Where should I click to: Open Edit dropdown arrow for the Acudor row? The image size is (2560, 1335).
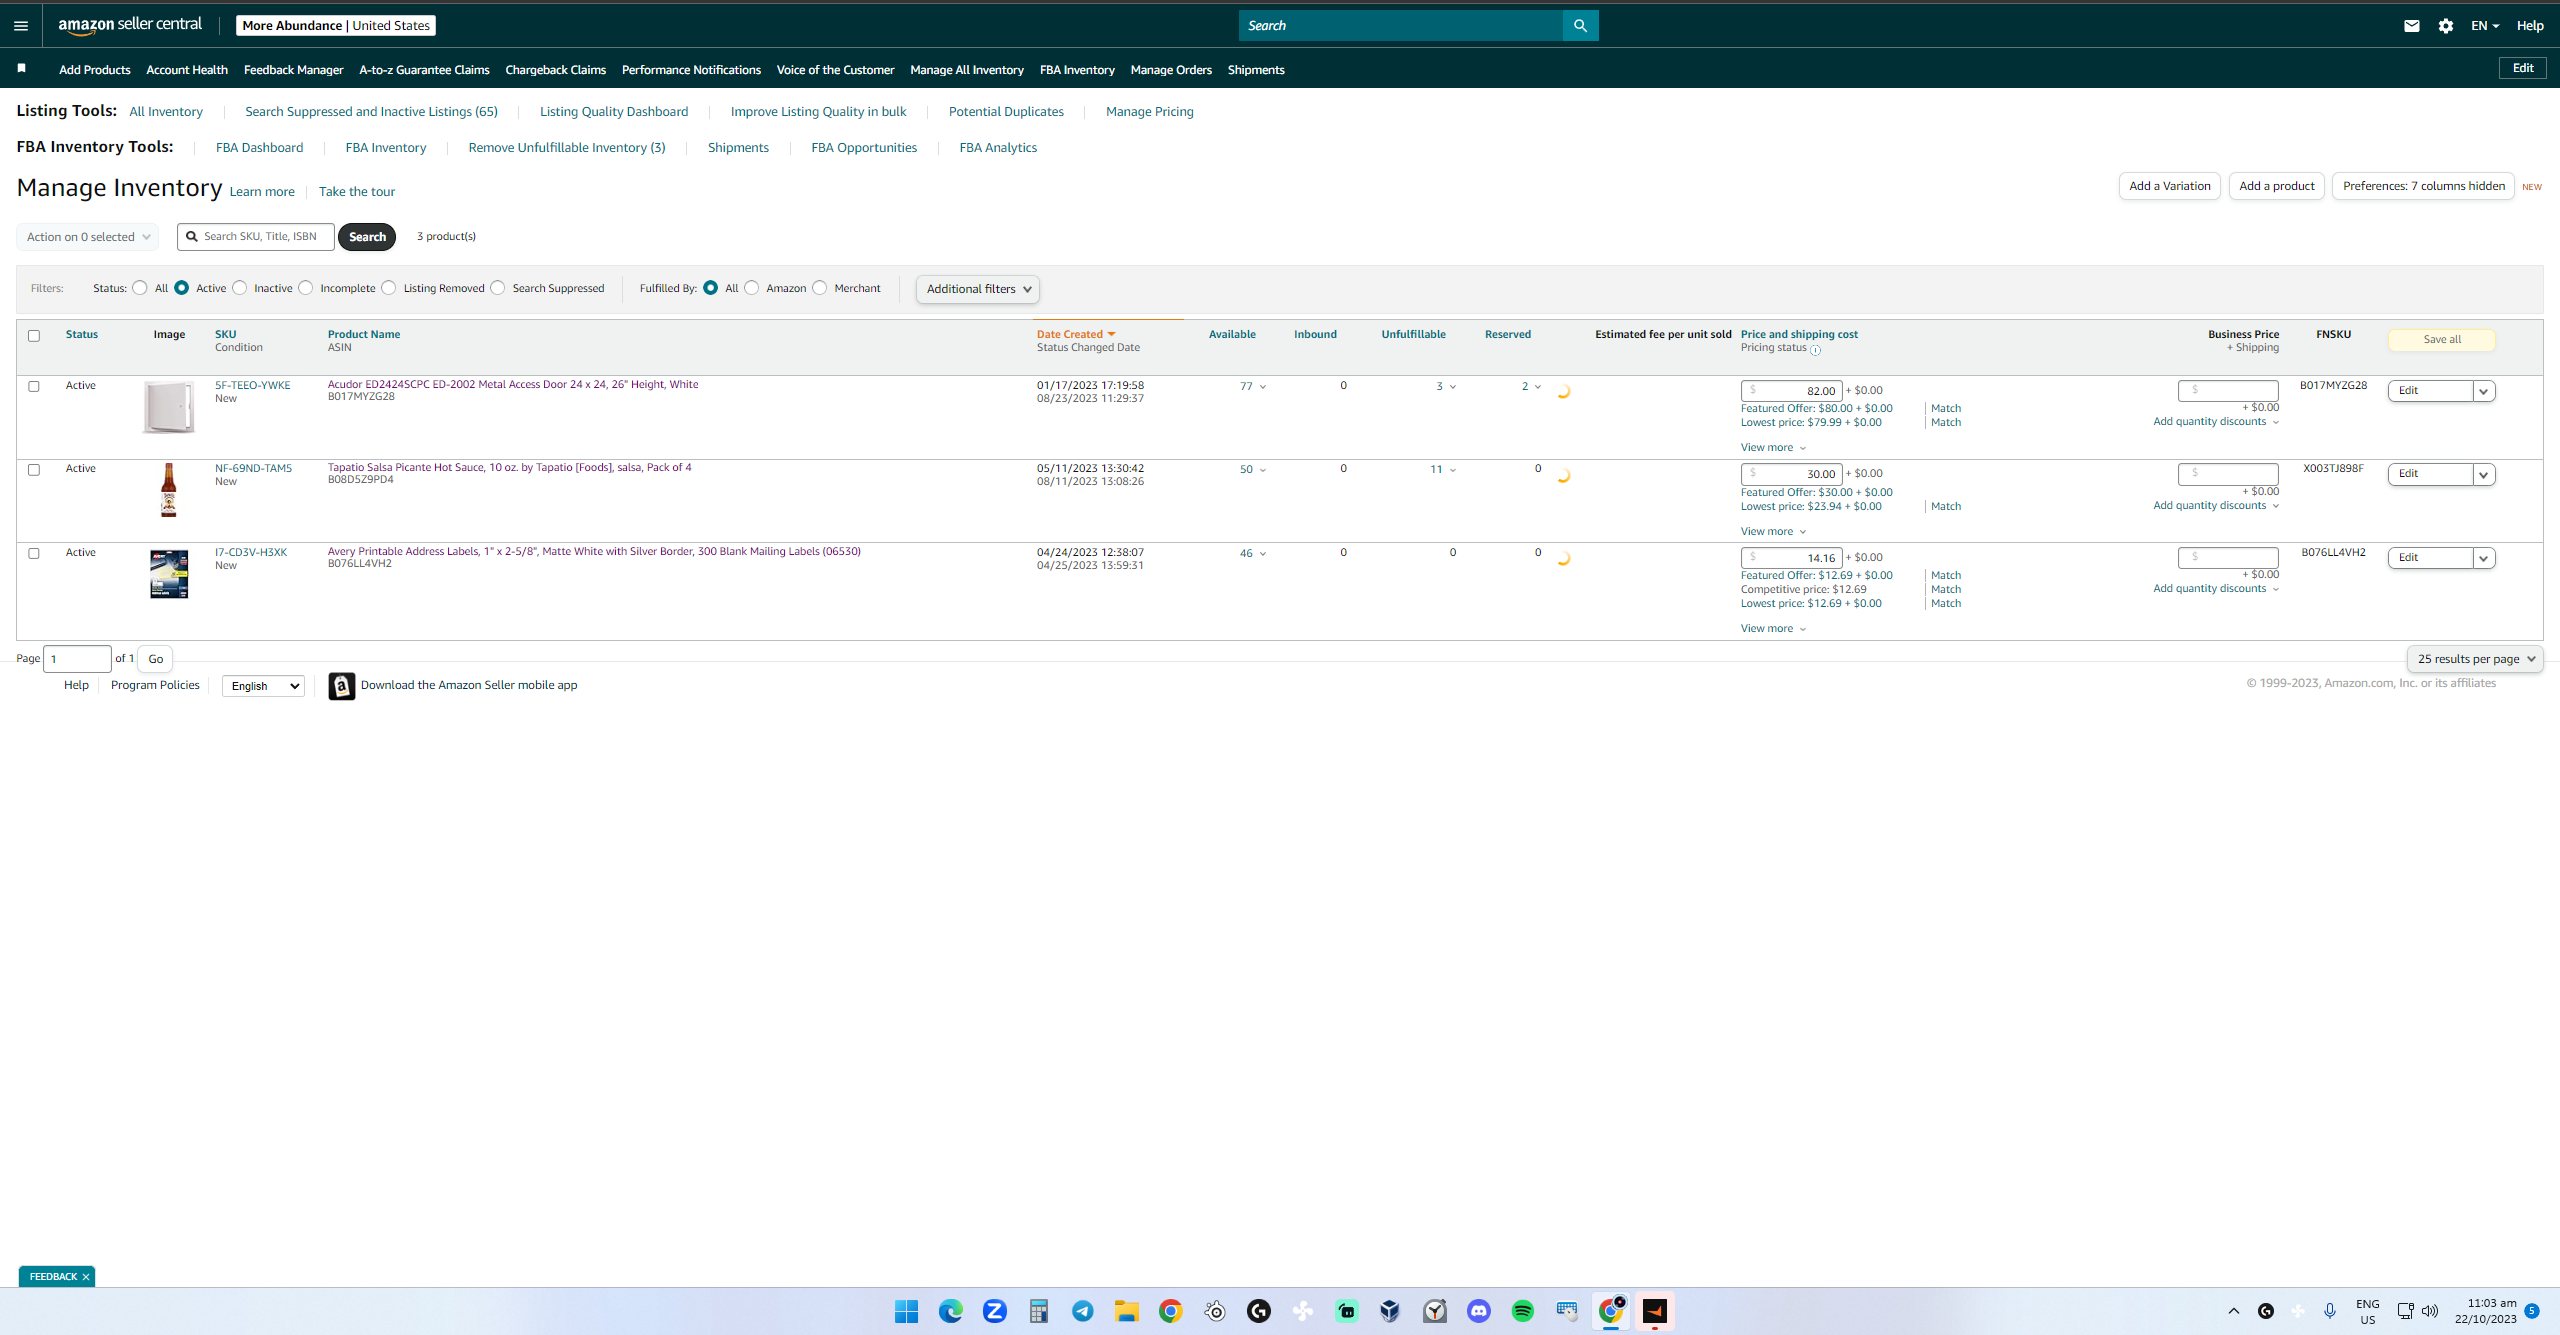2484,391
